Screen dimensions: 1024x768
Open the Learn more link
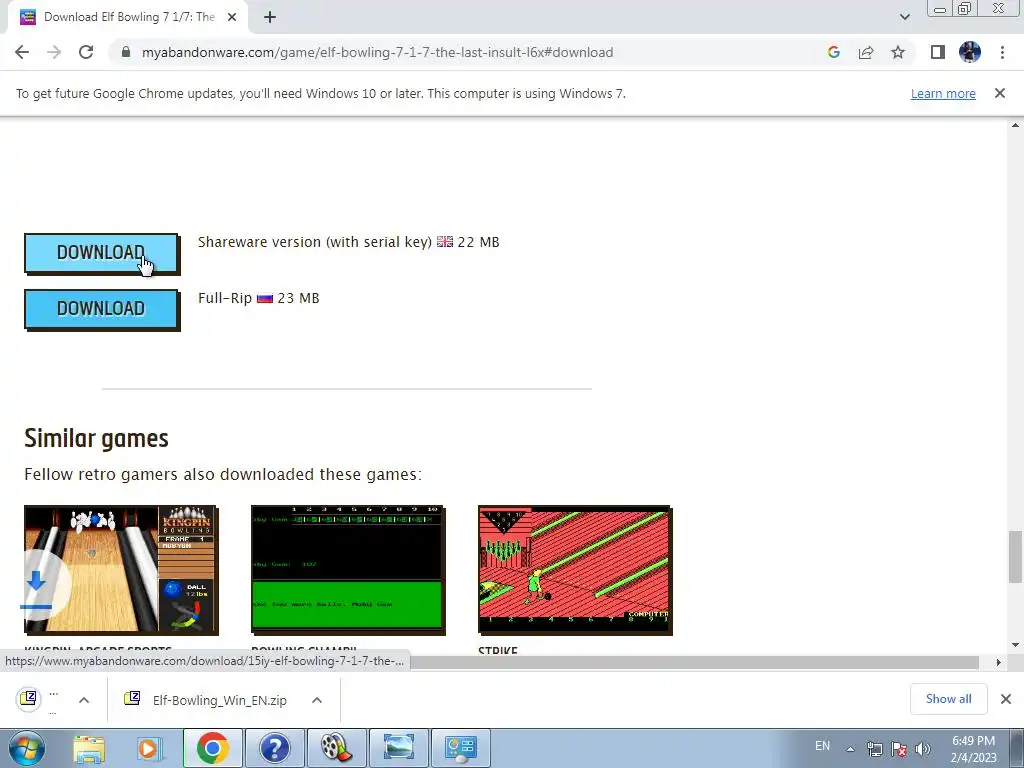click(943, 93)
